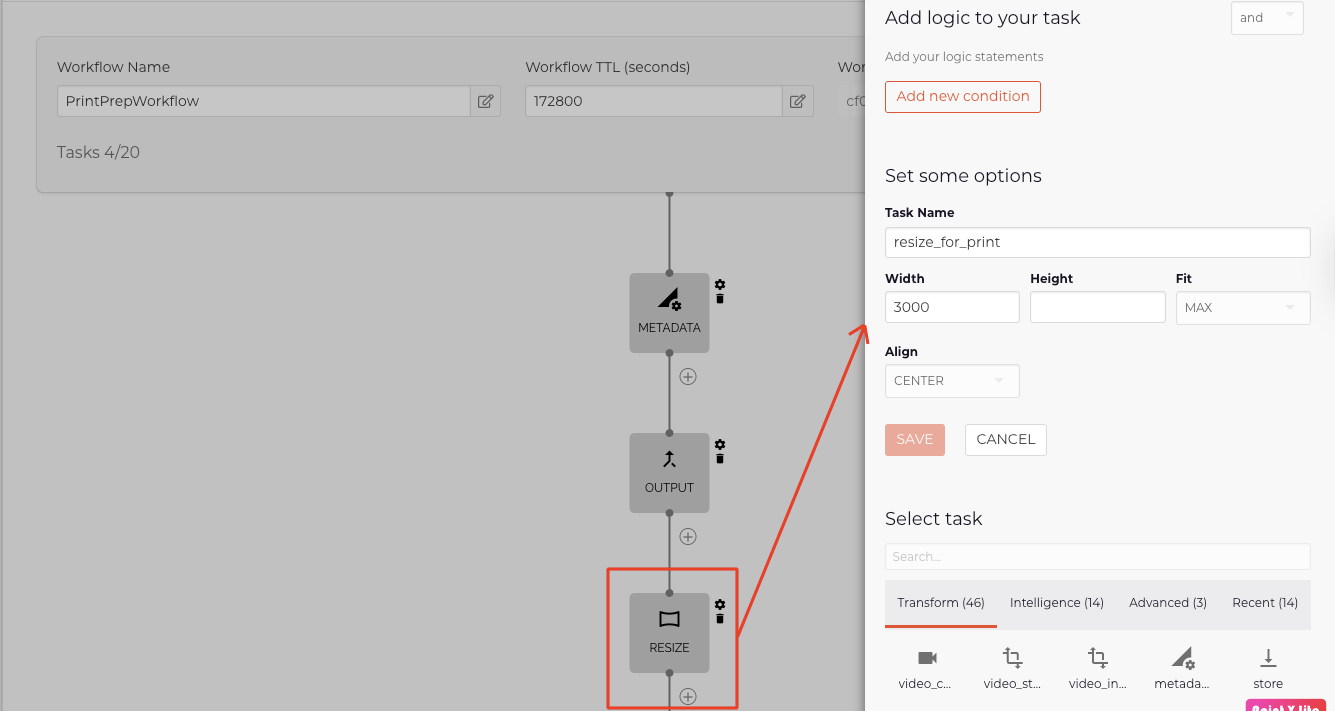Open the Align dropdown showing CENTER
The height and width of the screenshot is (711, 1335).
click(951, 381)
